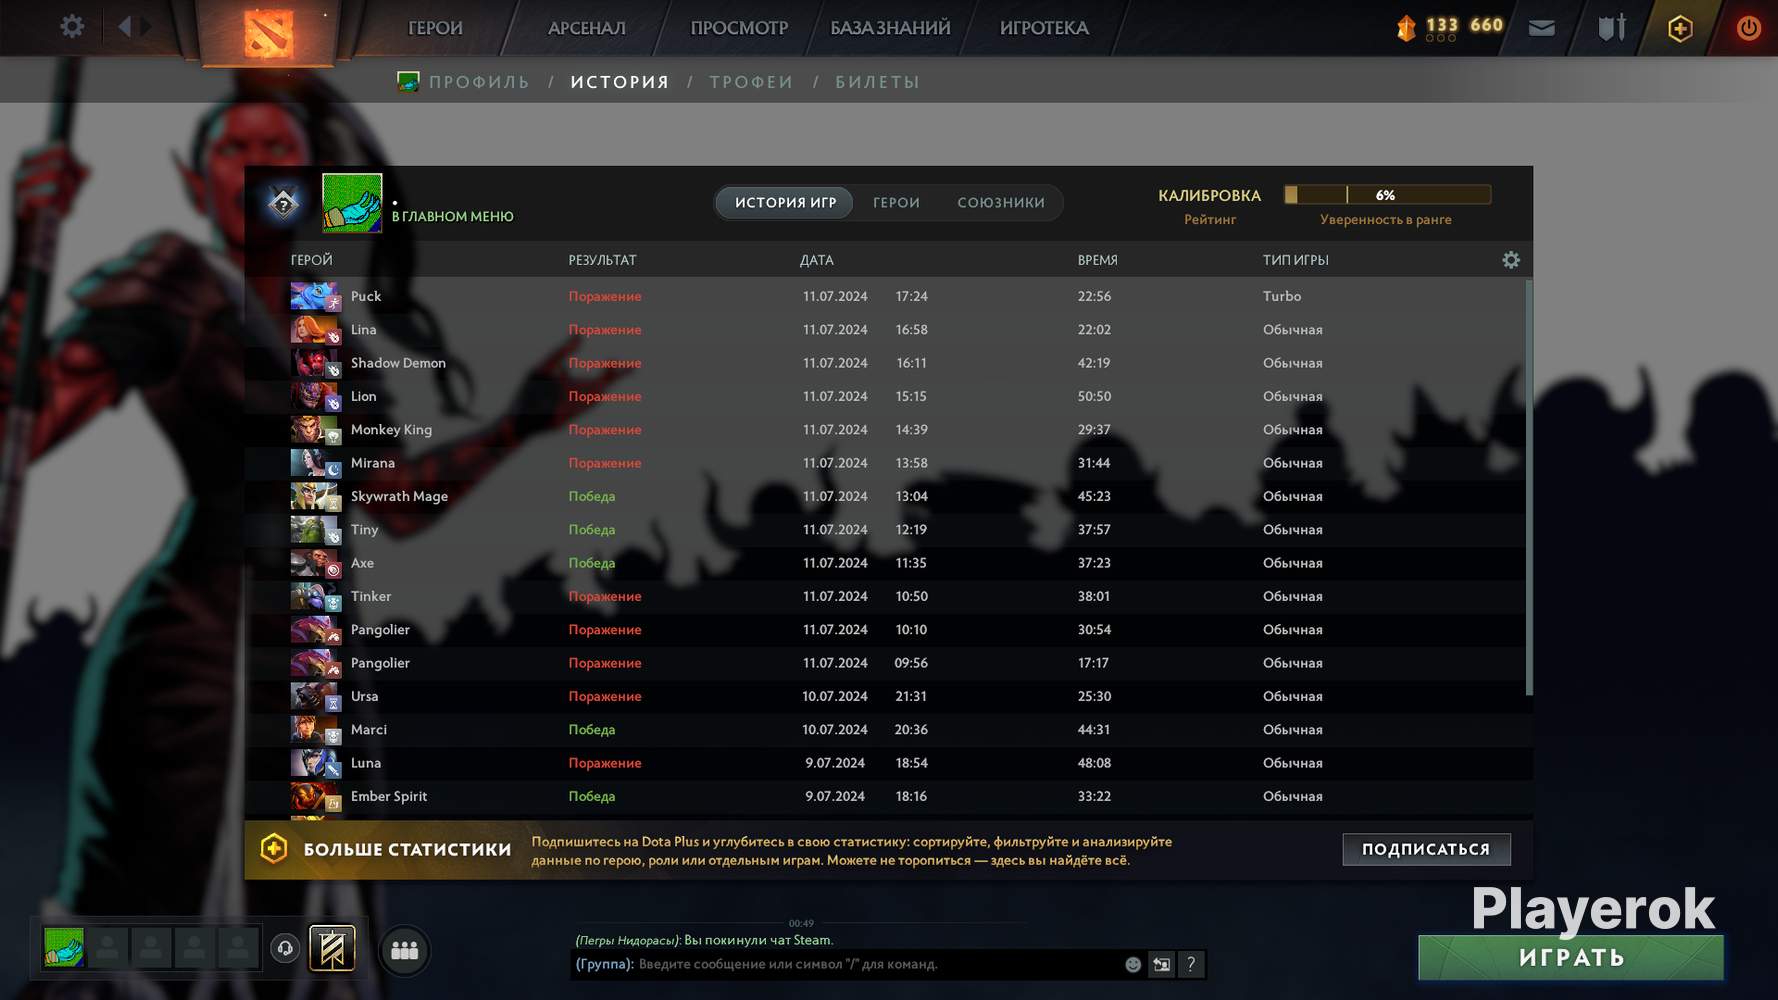Click the Shadow Demon hero portrait
Image resolution: width=1778 pixels, height=1000 pixels.
point(315,363)
